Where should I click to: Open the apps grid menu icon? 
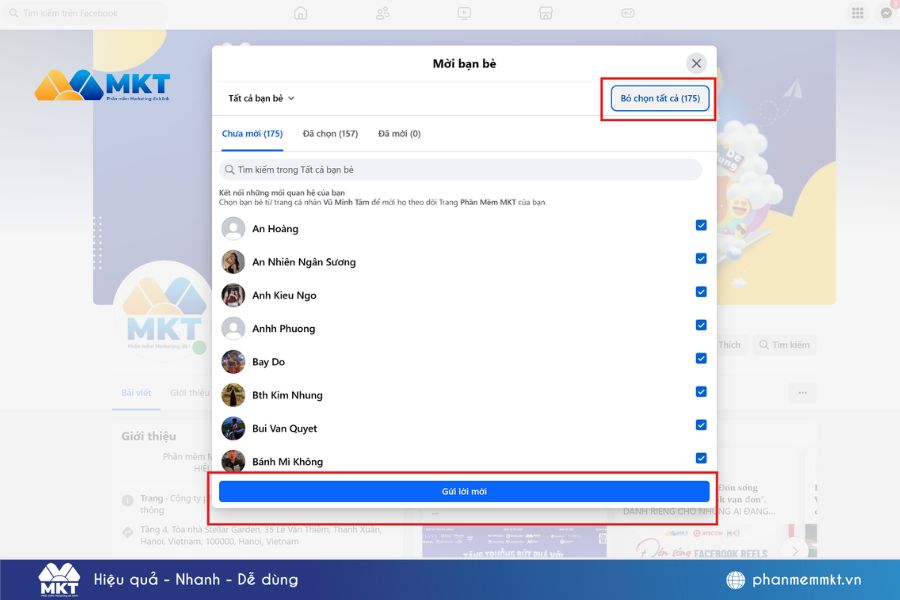[858, 13]
